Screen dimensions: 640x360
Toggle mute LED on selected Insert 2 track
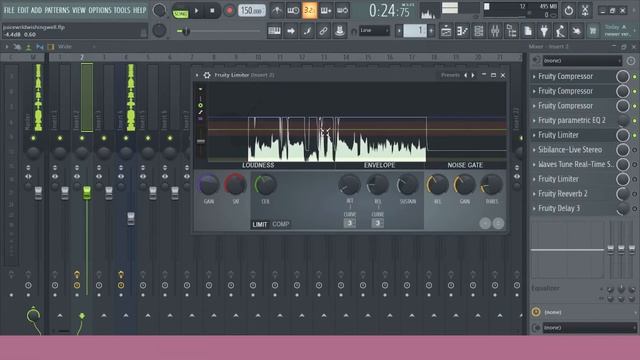[x=82, y=138]
